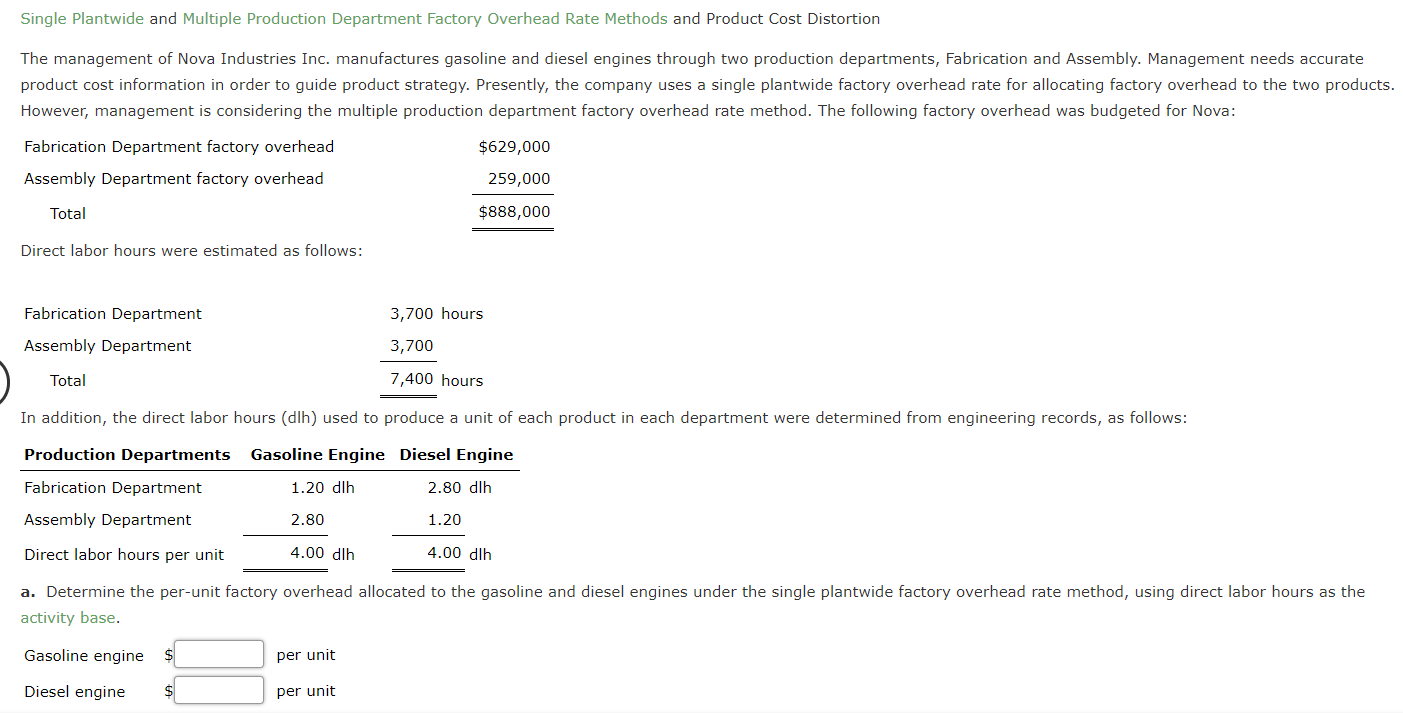Select the 2.80 gasoline assembly cell
1403x713 pixels.
click(x=307, y=520)
